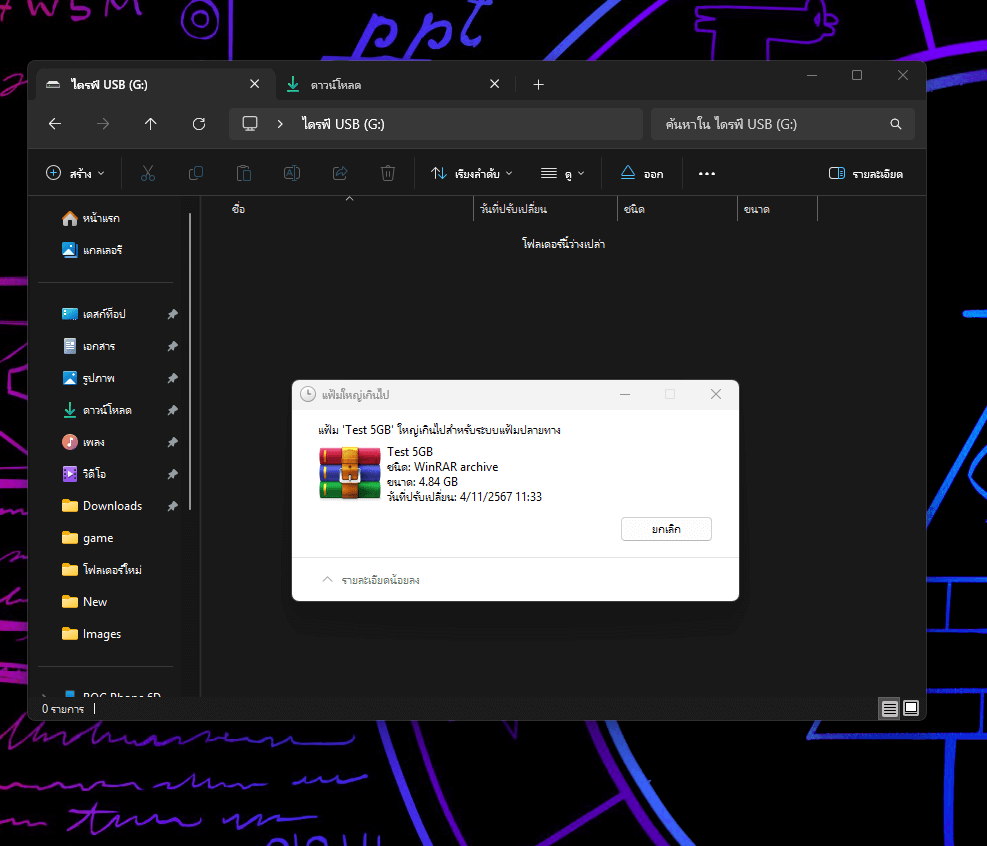This screenshot has height=846, width=987.
Task: Collapse รายละเอียดน้อยลง fewer details in dialog
Action: pyautogui.click(x=371, y=580)
